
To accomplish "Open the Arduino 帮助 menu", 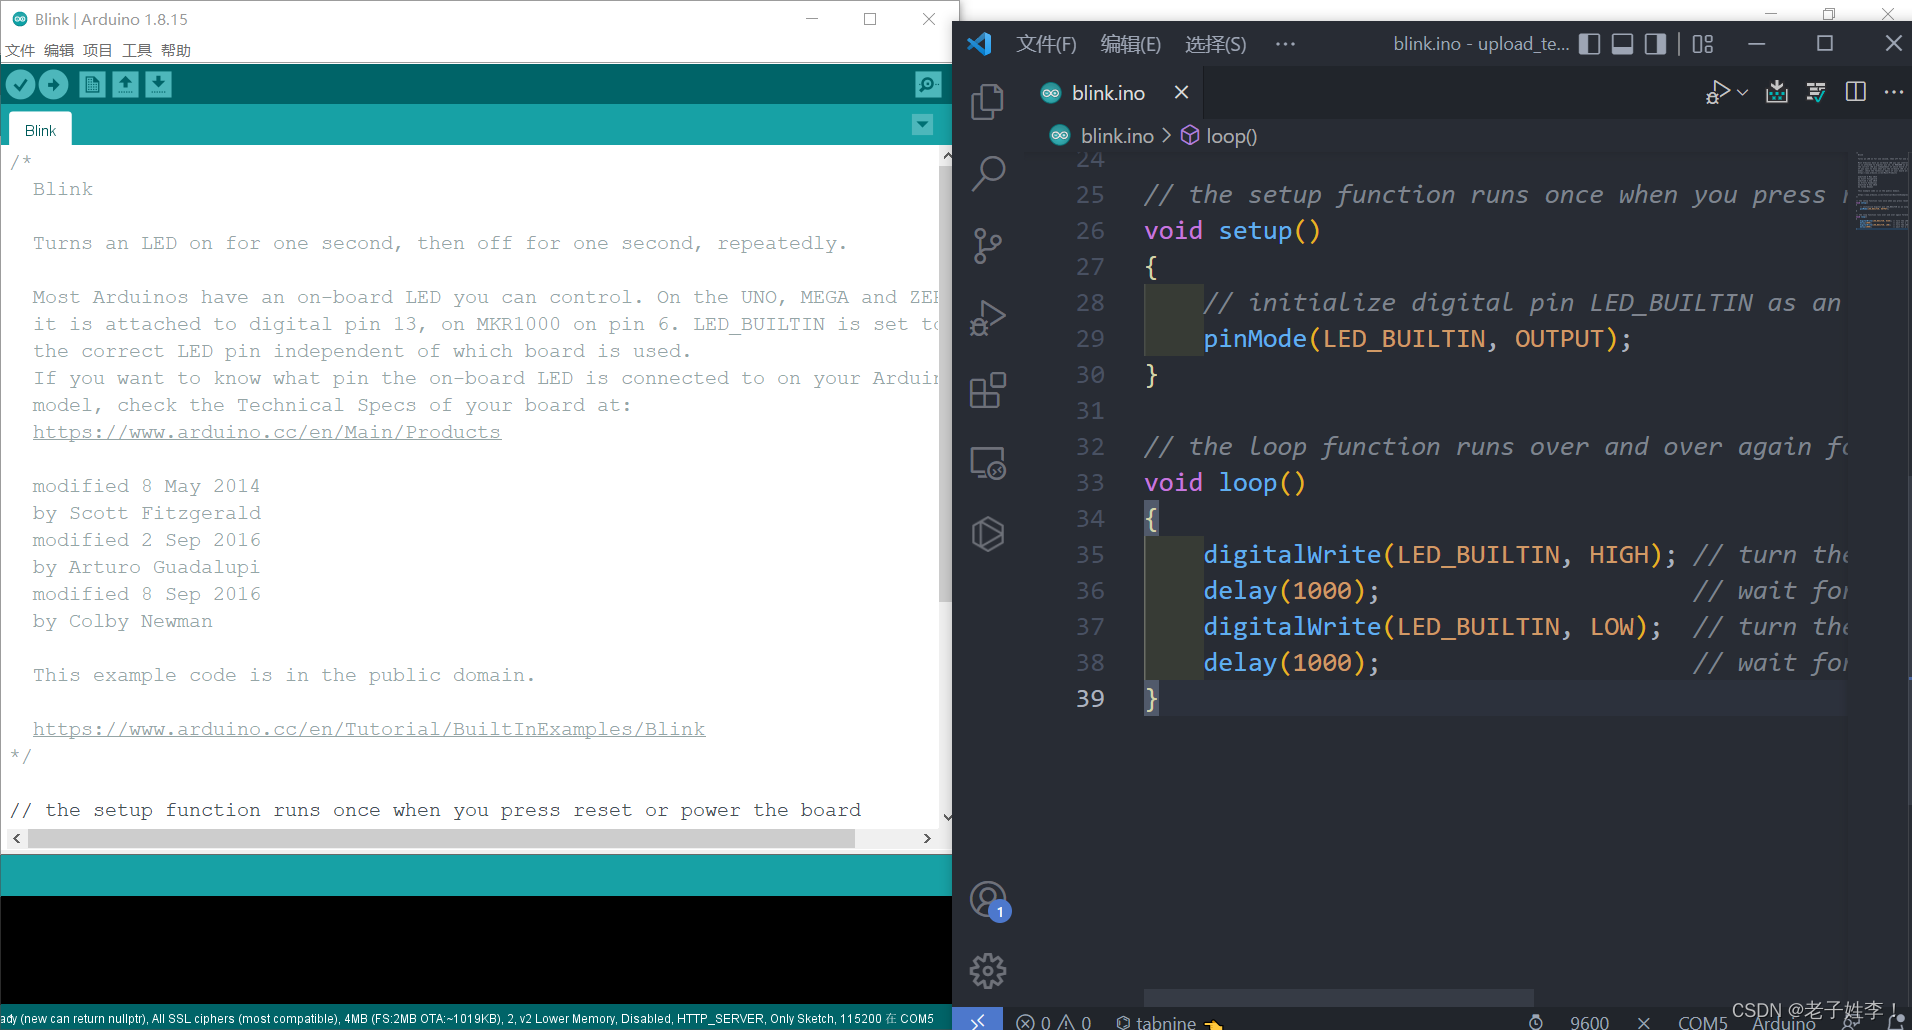I will [x=176, y=50].
